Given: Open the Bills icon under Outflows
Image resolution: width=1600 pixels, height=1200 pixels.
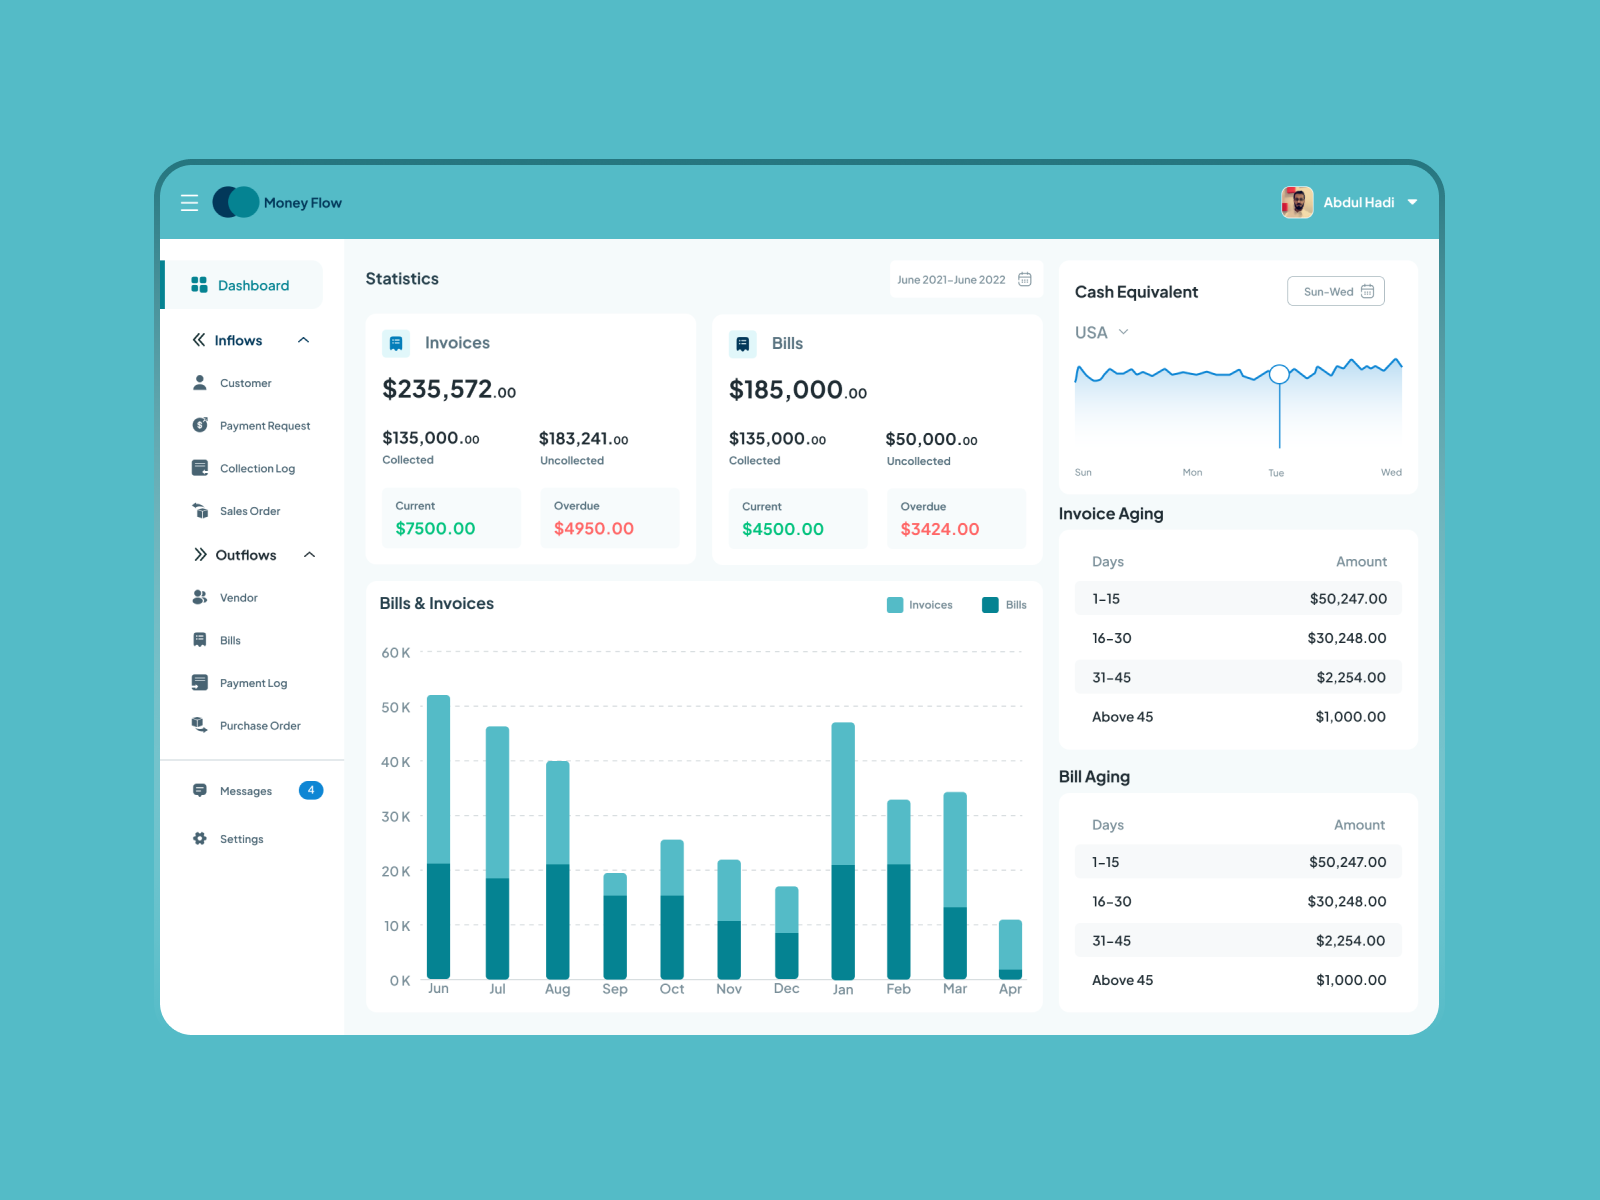Looking at the screenshot, I should (200, 639).
